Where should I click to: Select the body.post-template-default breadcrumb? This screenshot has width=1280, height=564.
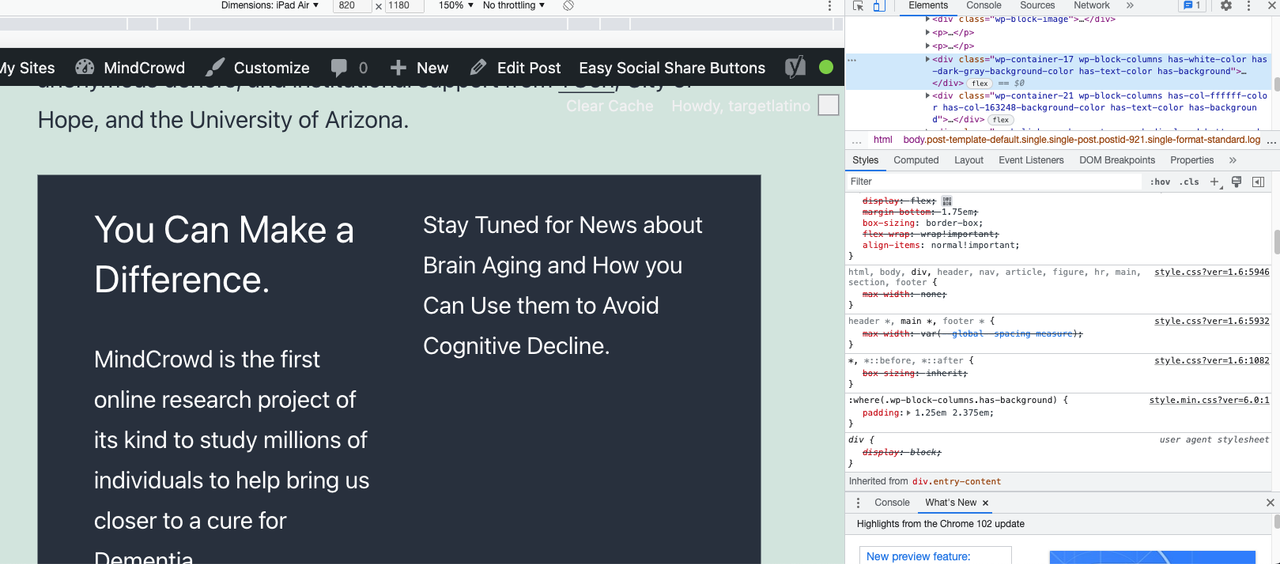click(1082, 140)
